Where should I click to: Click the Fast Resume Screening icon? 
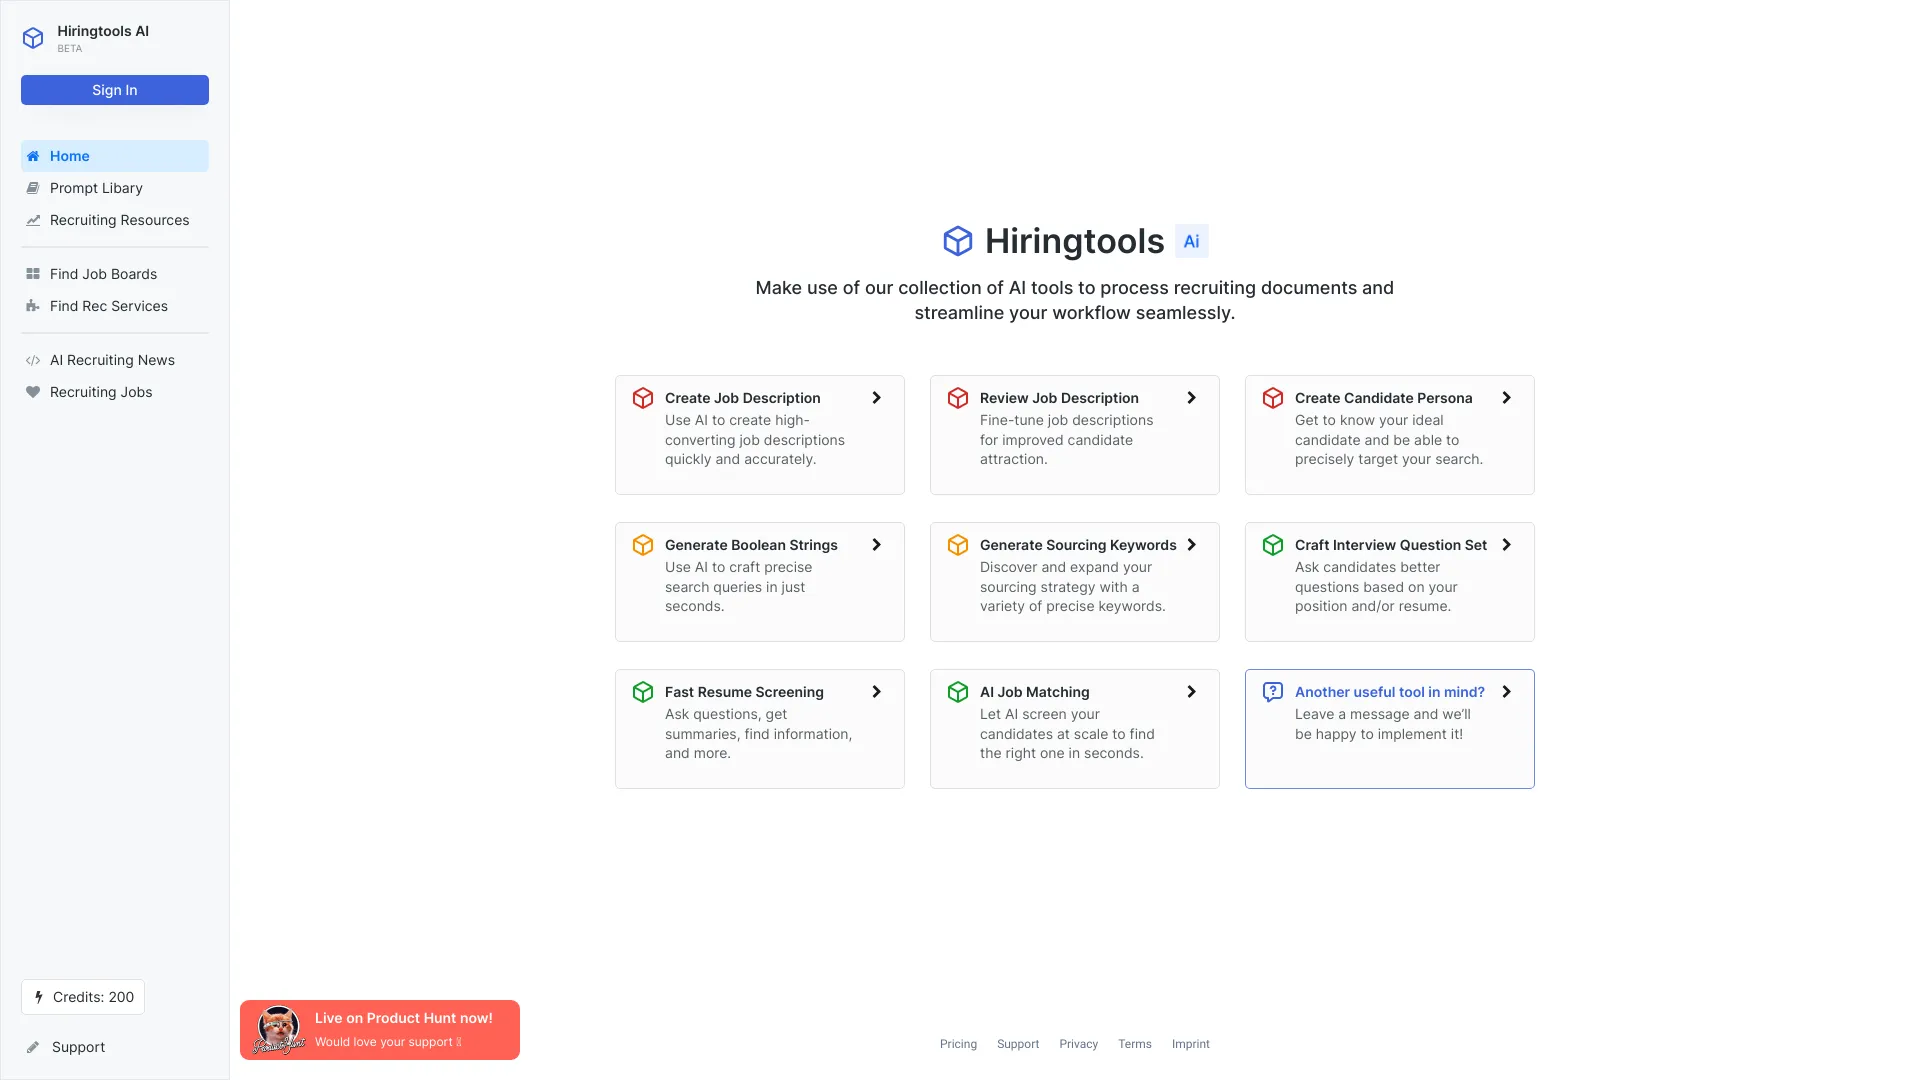(644, 691)
